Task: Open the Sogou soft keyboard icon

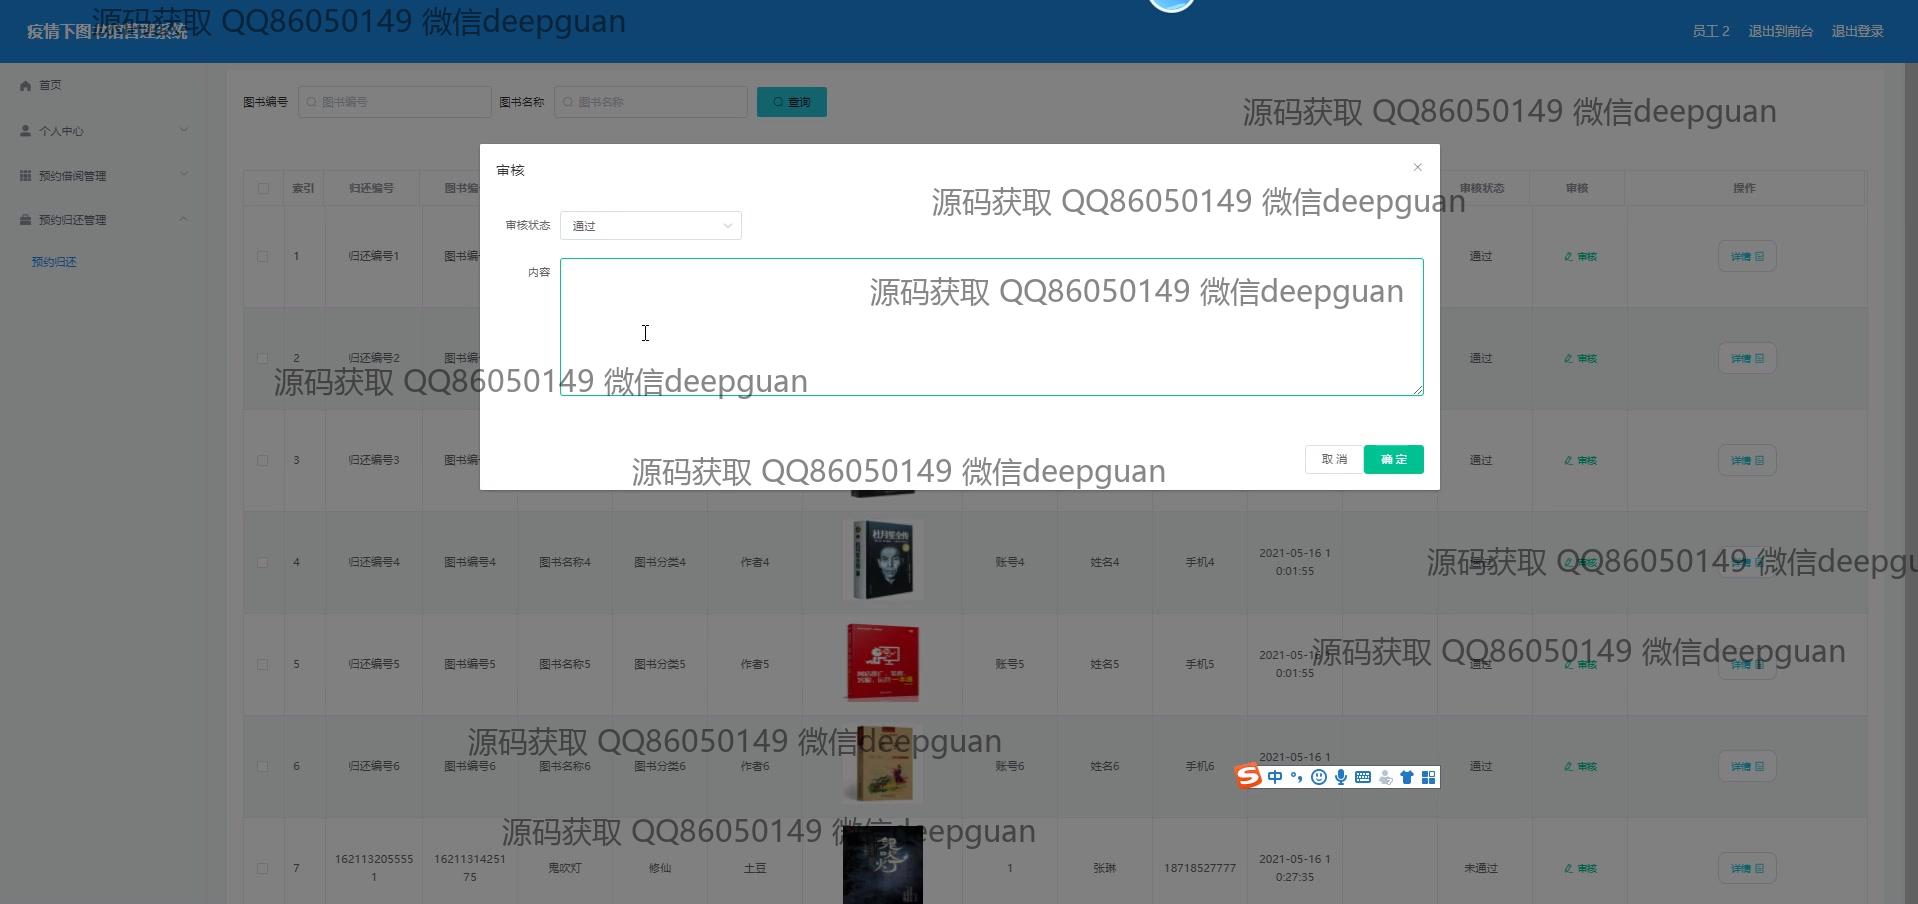Action: point(1363,777)
